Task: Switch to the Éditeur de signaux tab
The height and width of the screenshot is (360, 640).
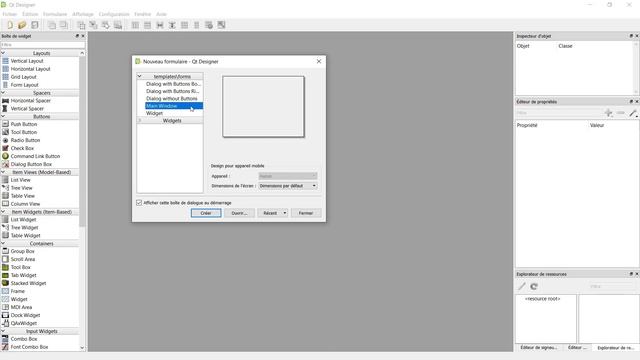Action: coord(539,347)
